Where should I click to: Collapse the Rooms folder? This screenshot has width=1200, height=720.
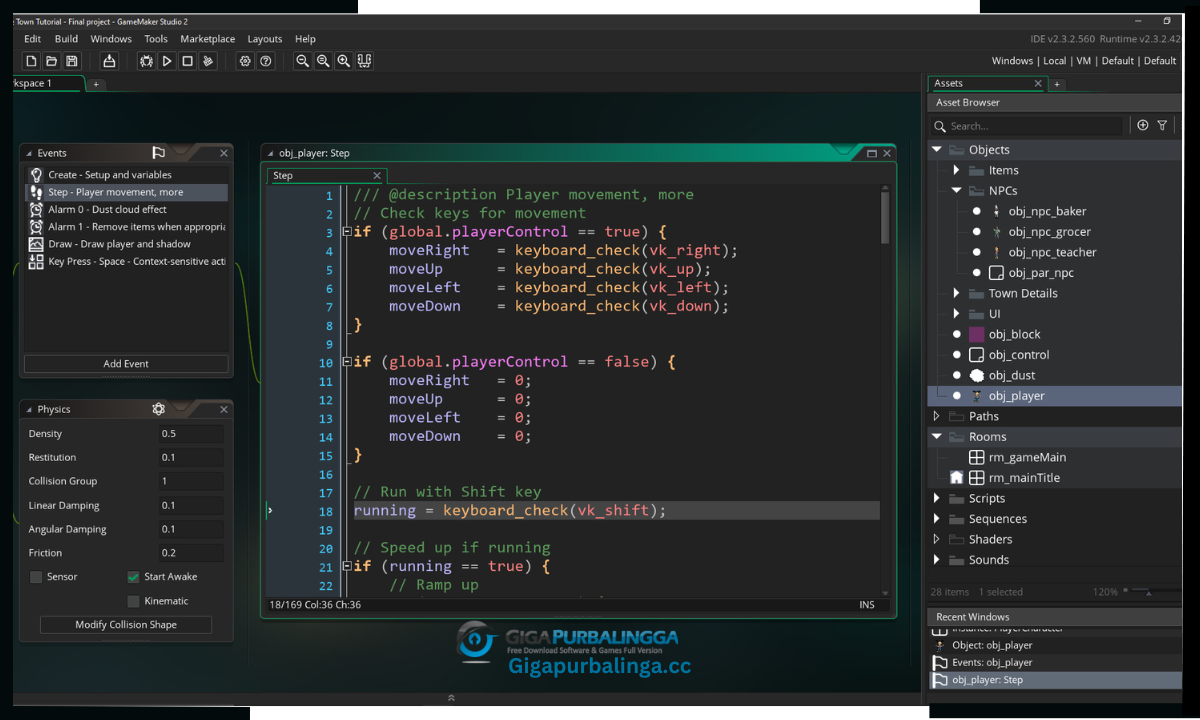pos(937,437)
